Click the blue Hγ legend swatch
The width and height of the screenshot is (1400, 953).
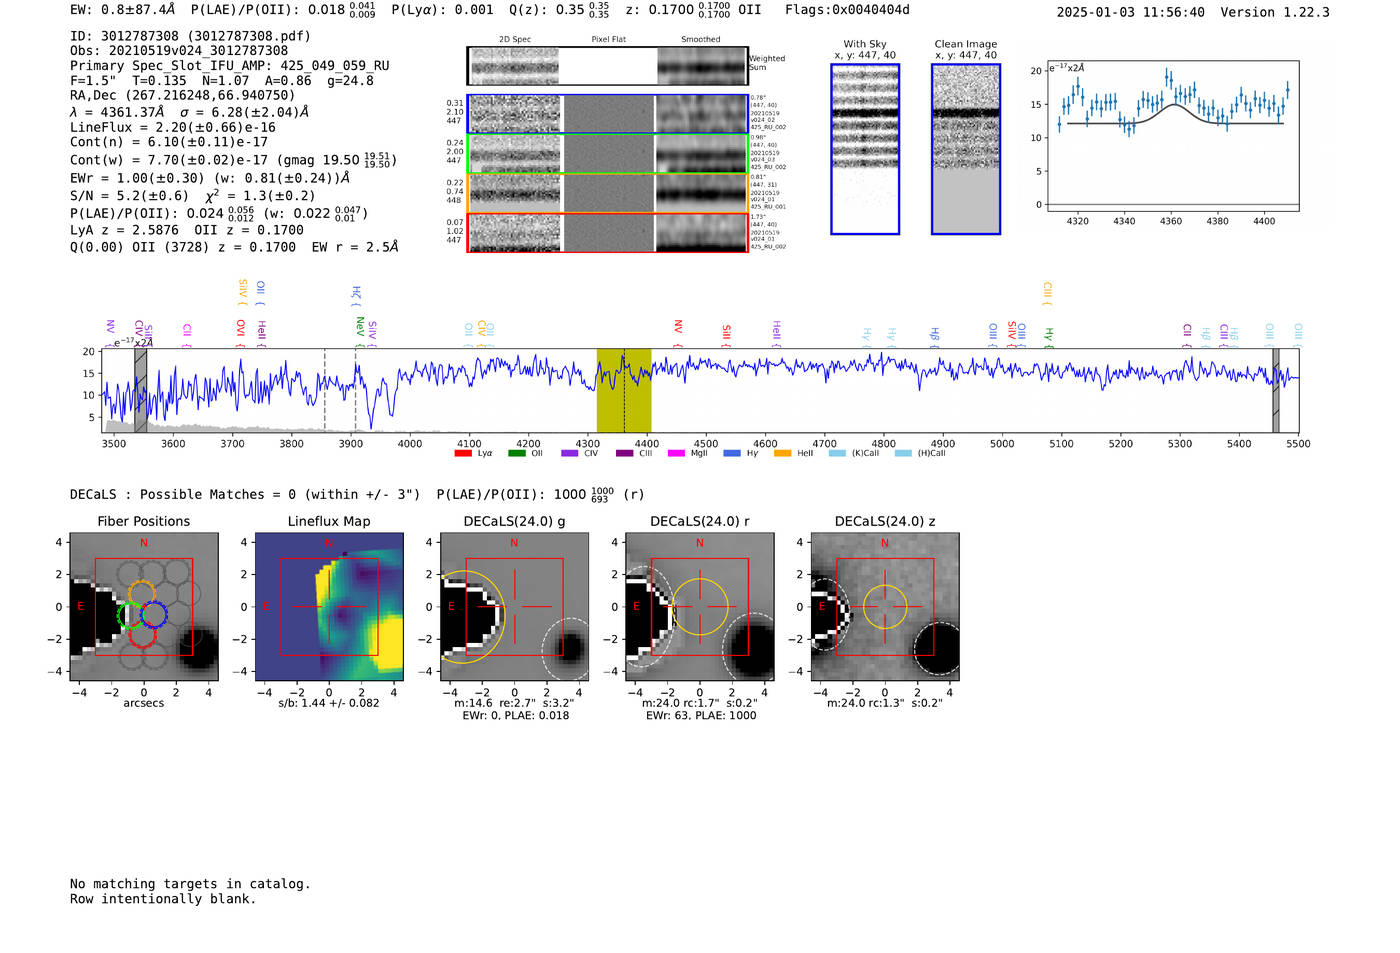pyautogui.click(x=732, y=454)
